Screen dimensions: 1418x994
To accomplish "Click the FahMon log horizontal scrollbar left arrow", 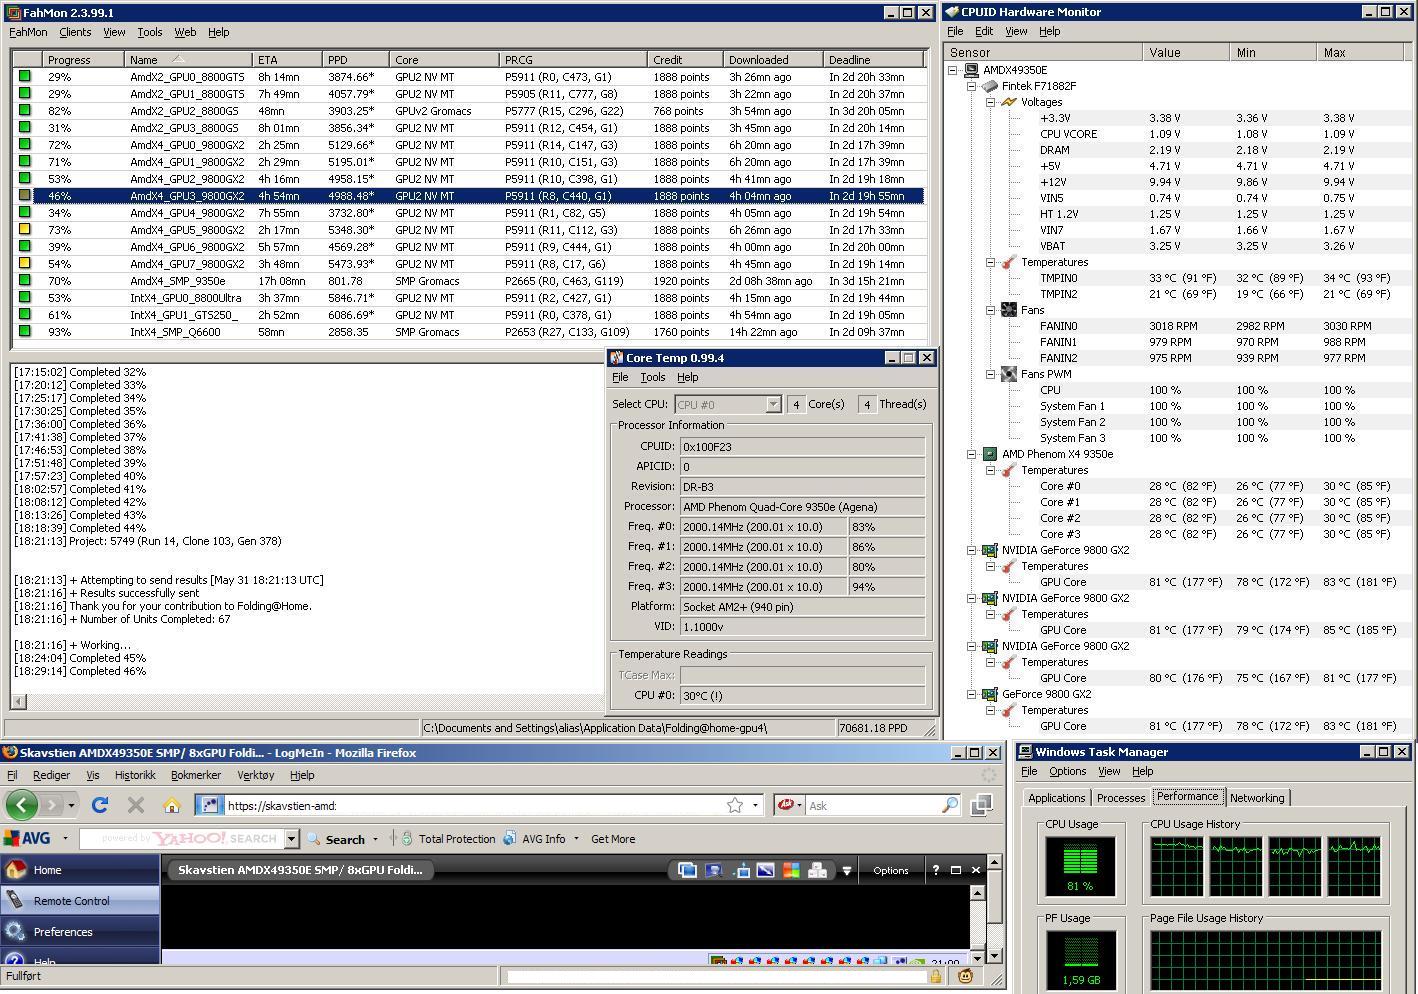I will tap(18, 702).
